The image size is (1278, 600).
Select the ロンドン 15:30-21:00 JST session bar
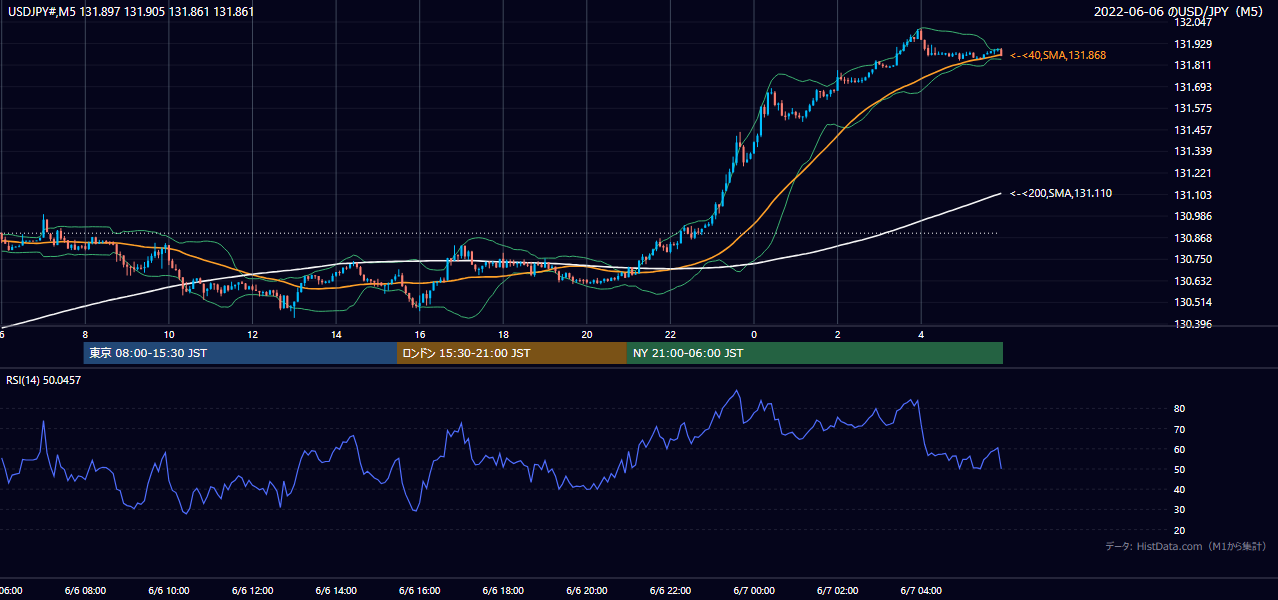512,353
